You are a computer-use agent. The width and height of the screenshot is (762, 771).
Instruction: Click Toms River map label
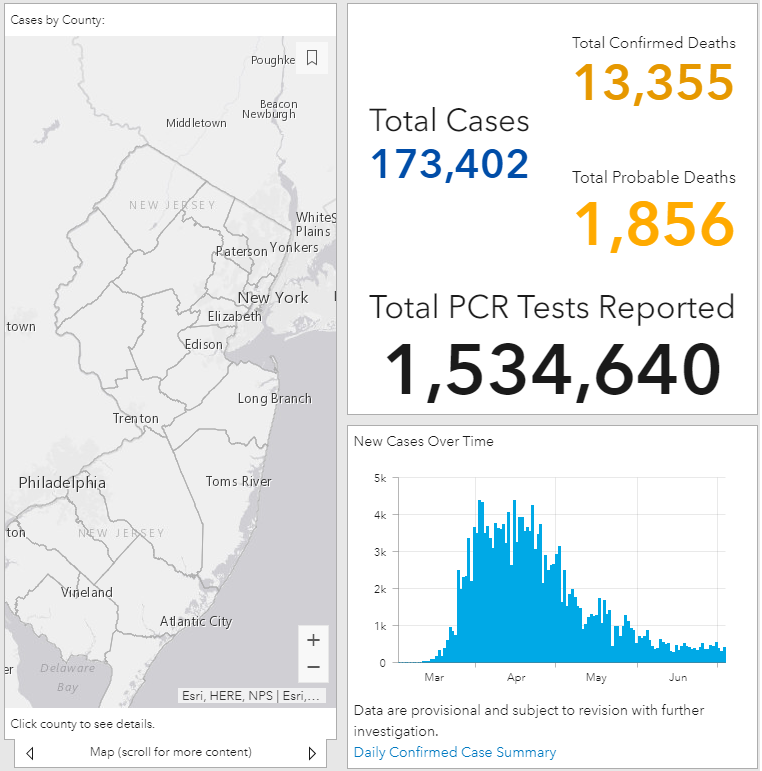[238, 481]
